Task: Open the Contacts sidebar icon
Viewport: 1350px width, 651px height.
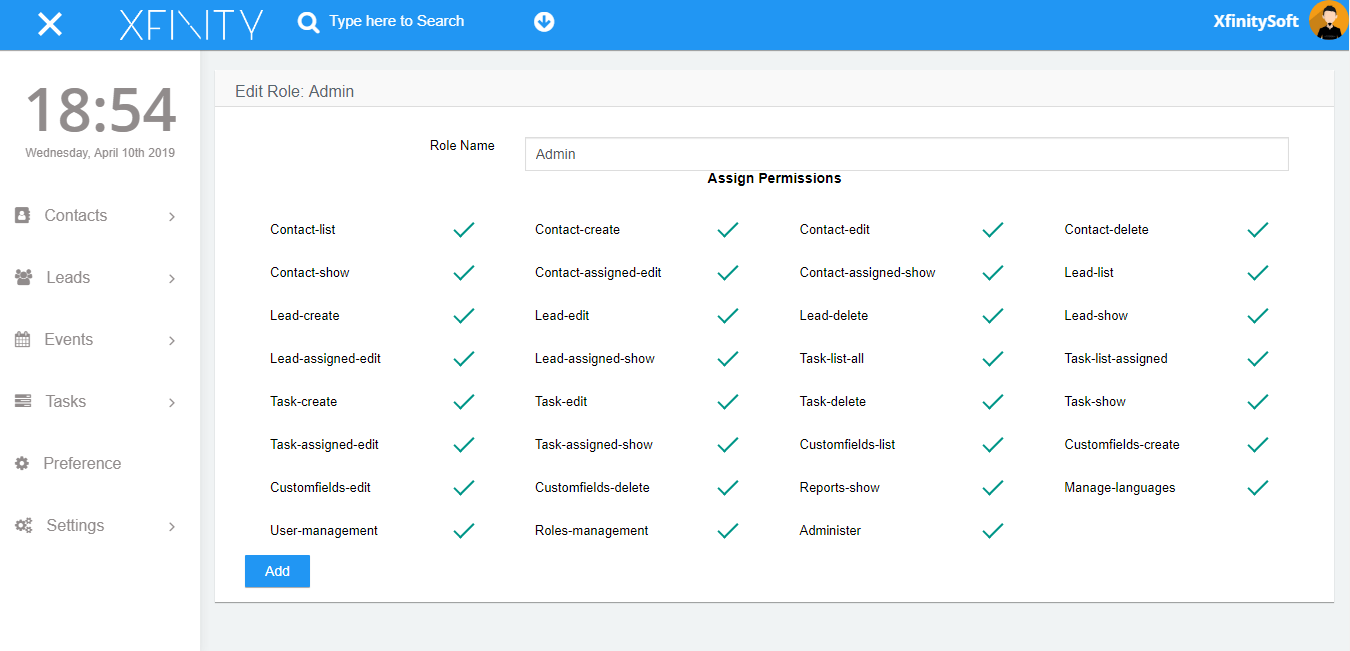Action: pos(21,215)
